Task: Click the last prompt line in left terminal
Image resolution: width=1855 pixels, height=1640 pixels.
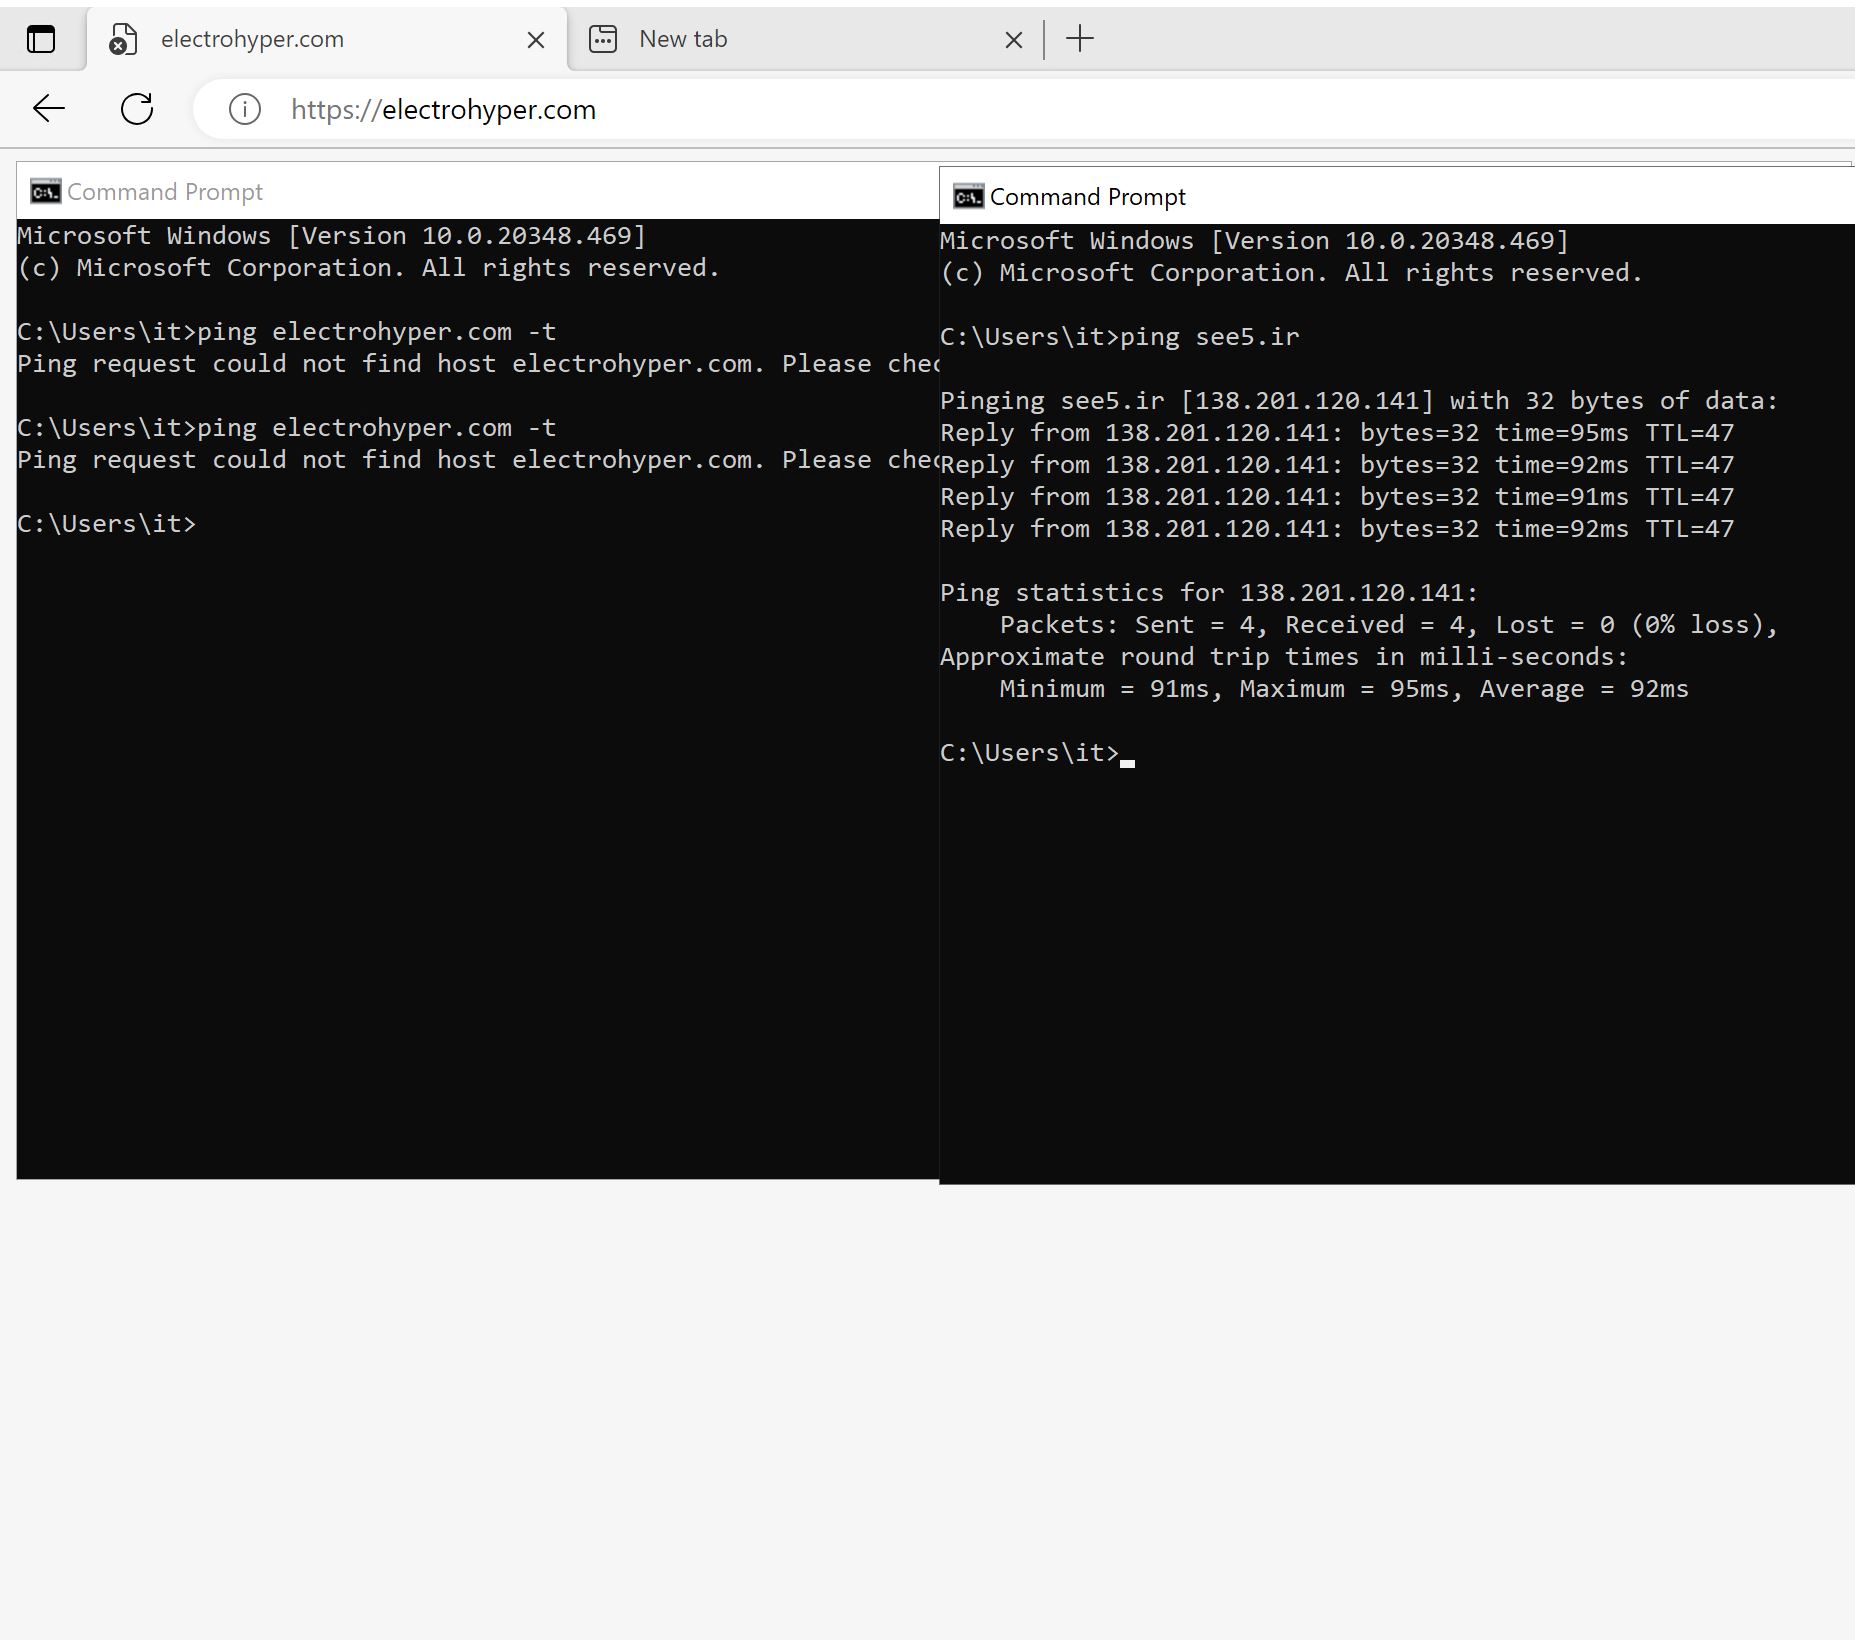Action: tap(107, 524)
